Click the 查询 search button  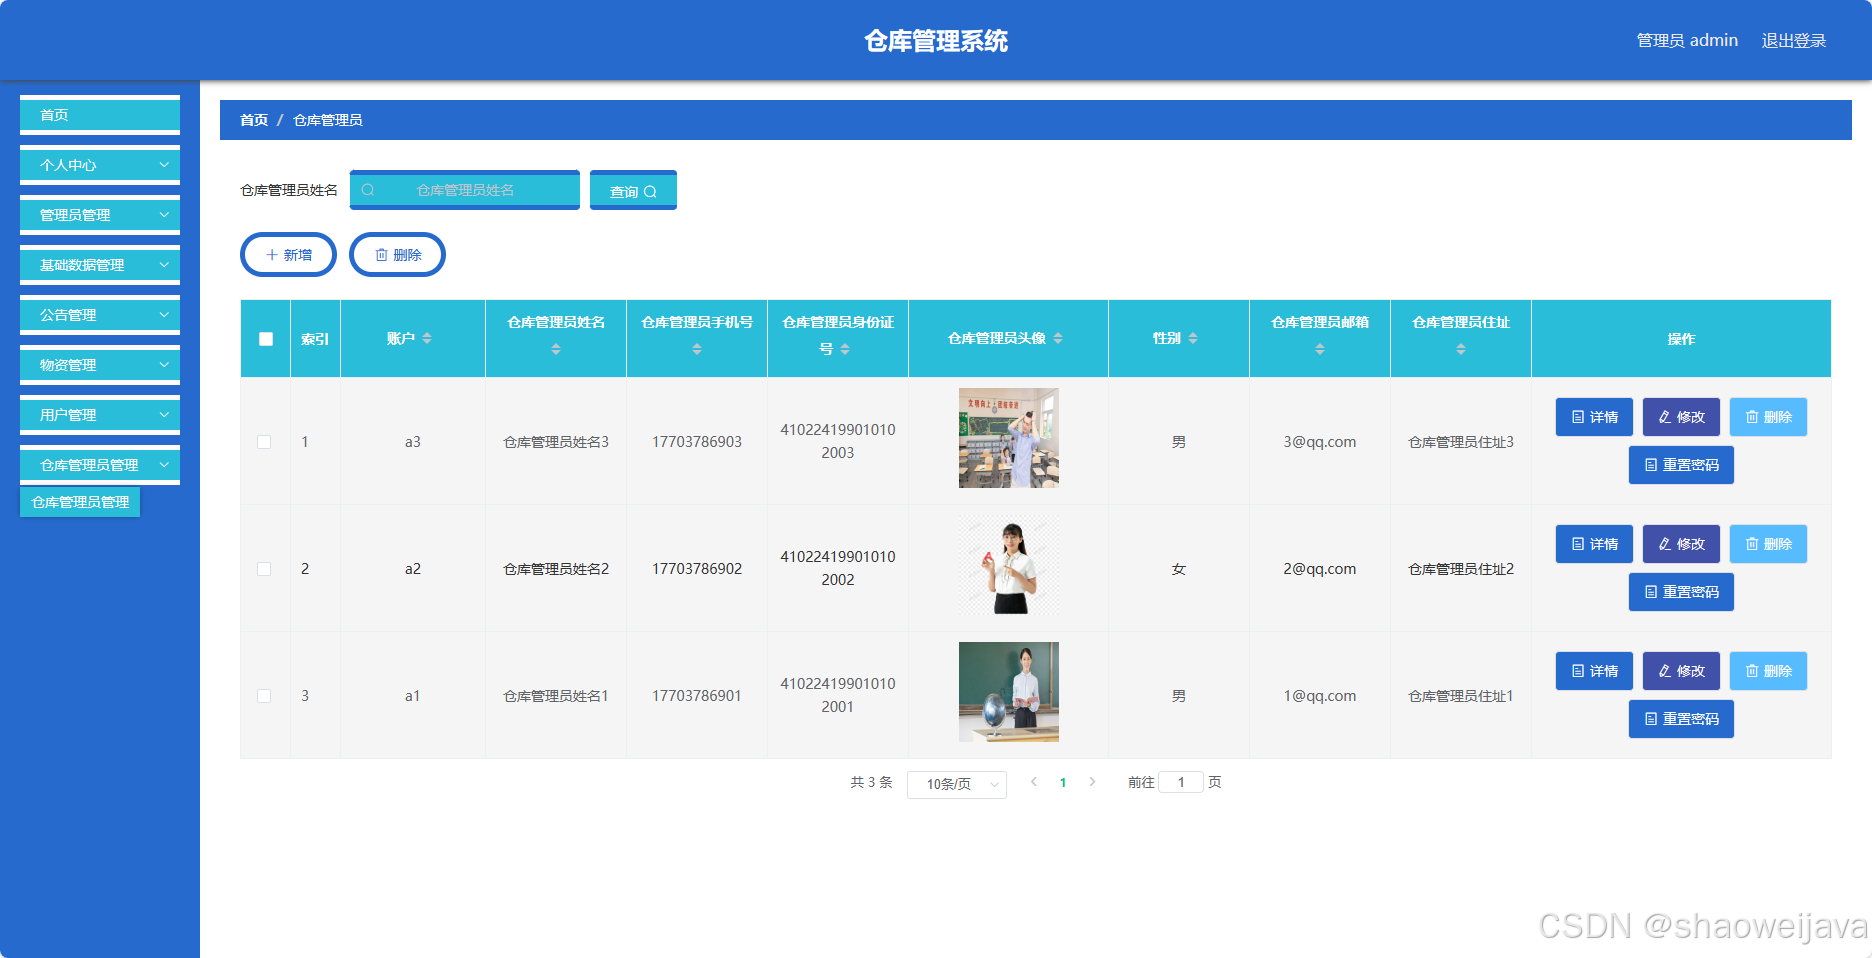coord(633,189)
